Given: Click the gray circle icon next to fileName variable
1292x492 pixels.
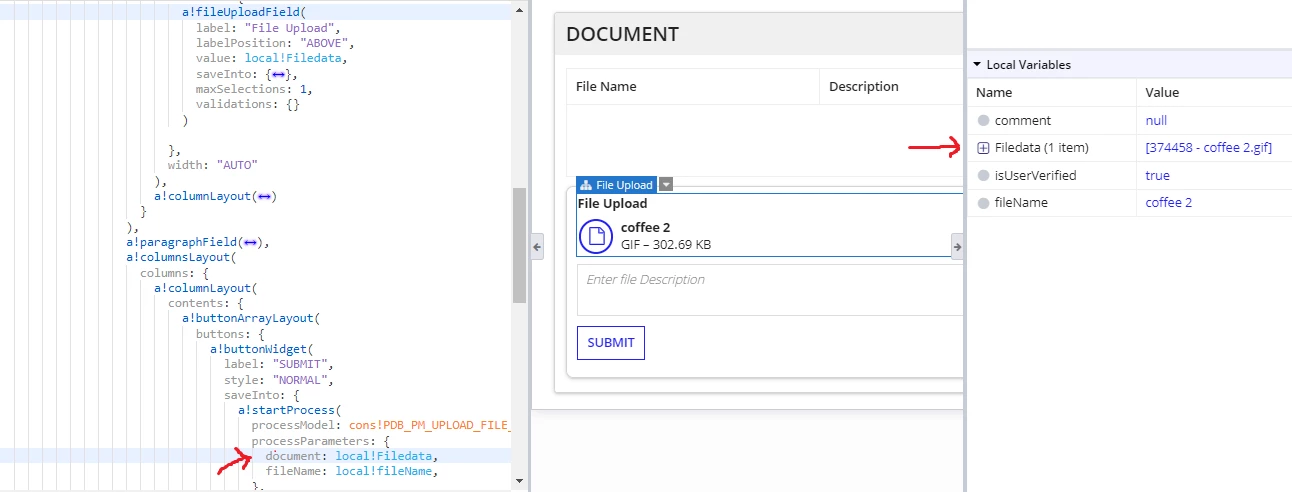Looking at the screenshot, I should click(983, 202).
